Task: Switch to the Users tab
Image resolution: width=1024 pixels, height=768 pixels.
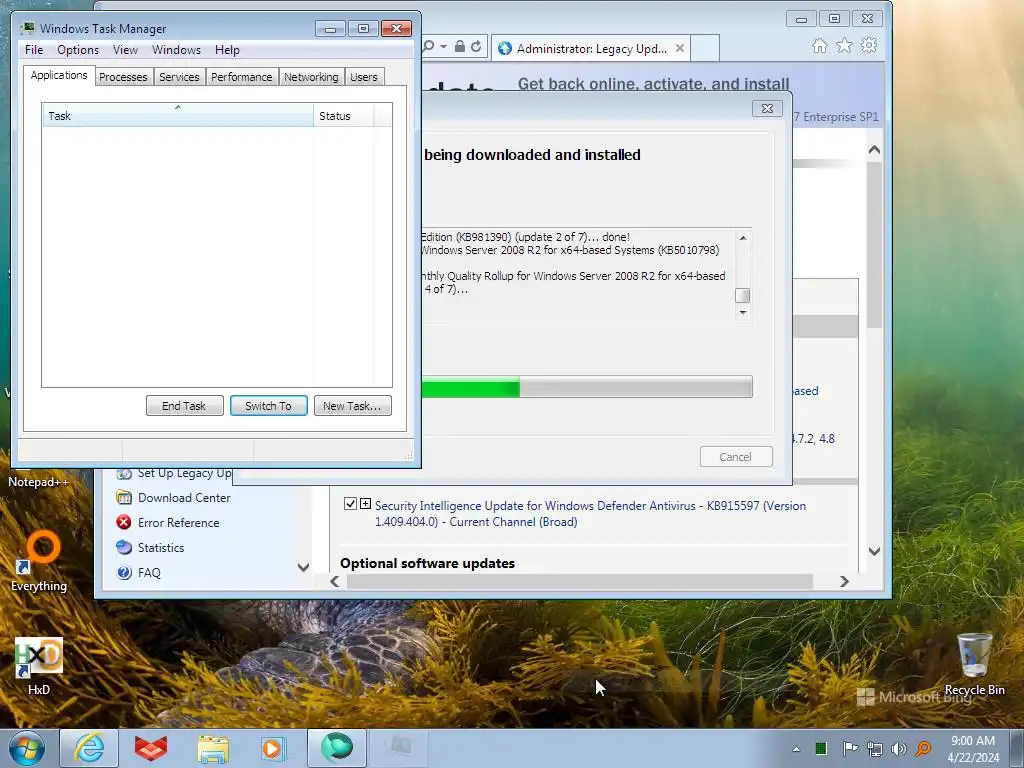Action: (364, 77)
